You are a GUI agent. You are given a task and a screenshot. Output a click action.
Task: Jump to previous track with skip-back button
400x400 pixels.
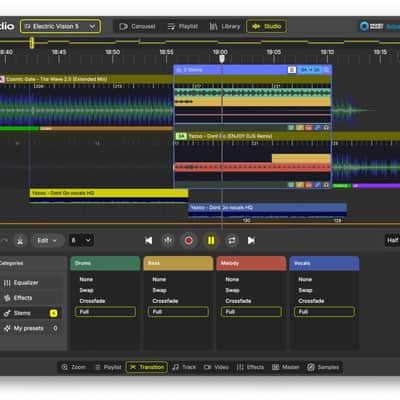tap(149, 240)
